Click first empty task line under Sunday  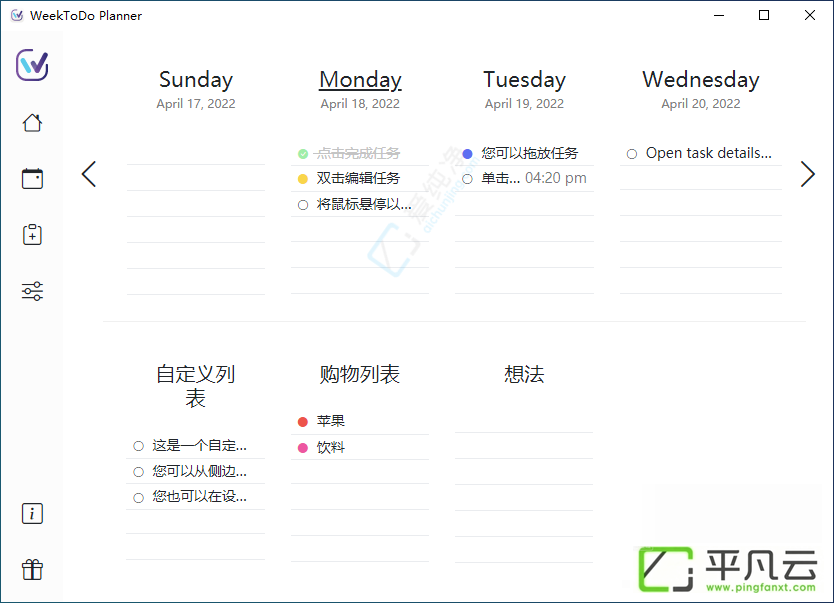pyautogui.click(x=196, y=153)
